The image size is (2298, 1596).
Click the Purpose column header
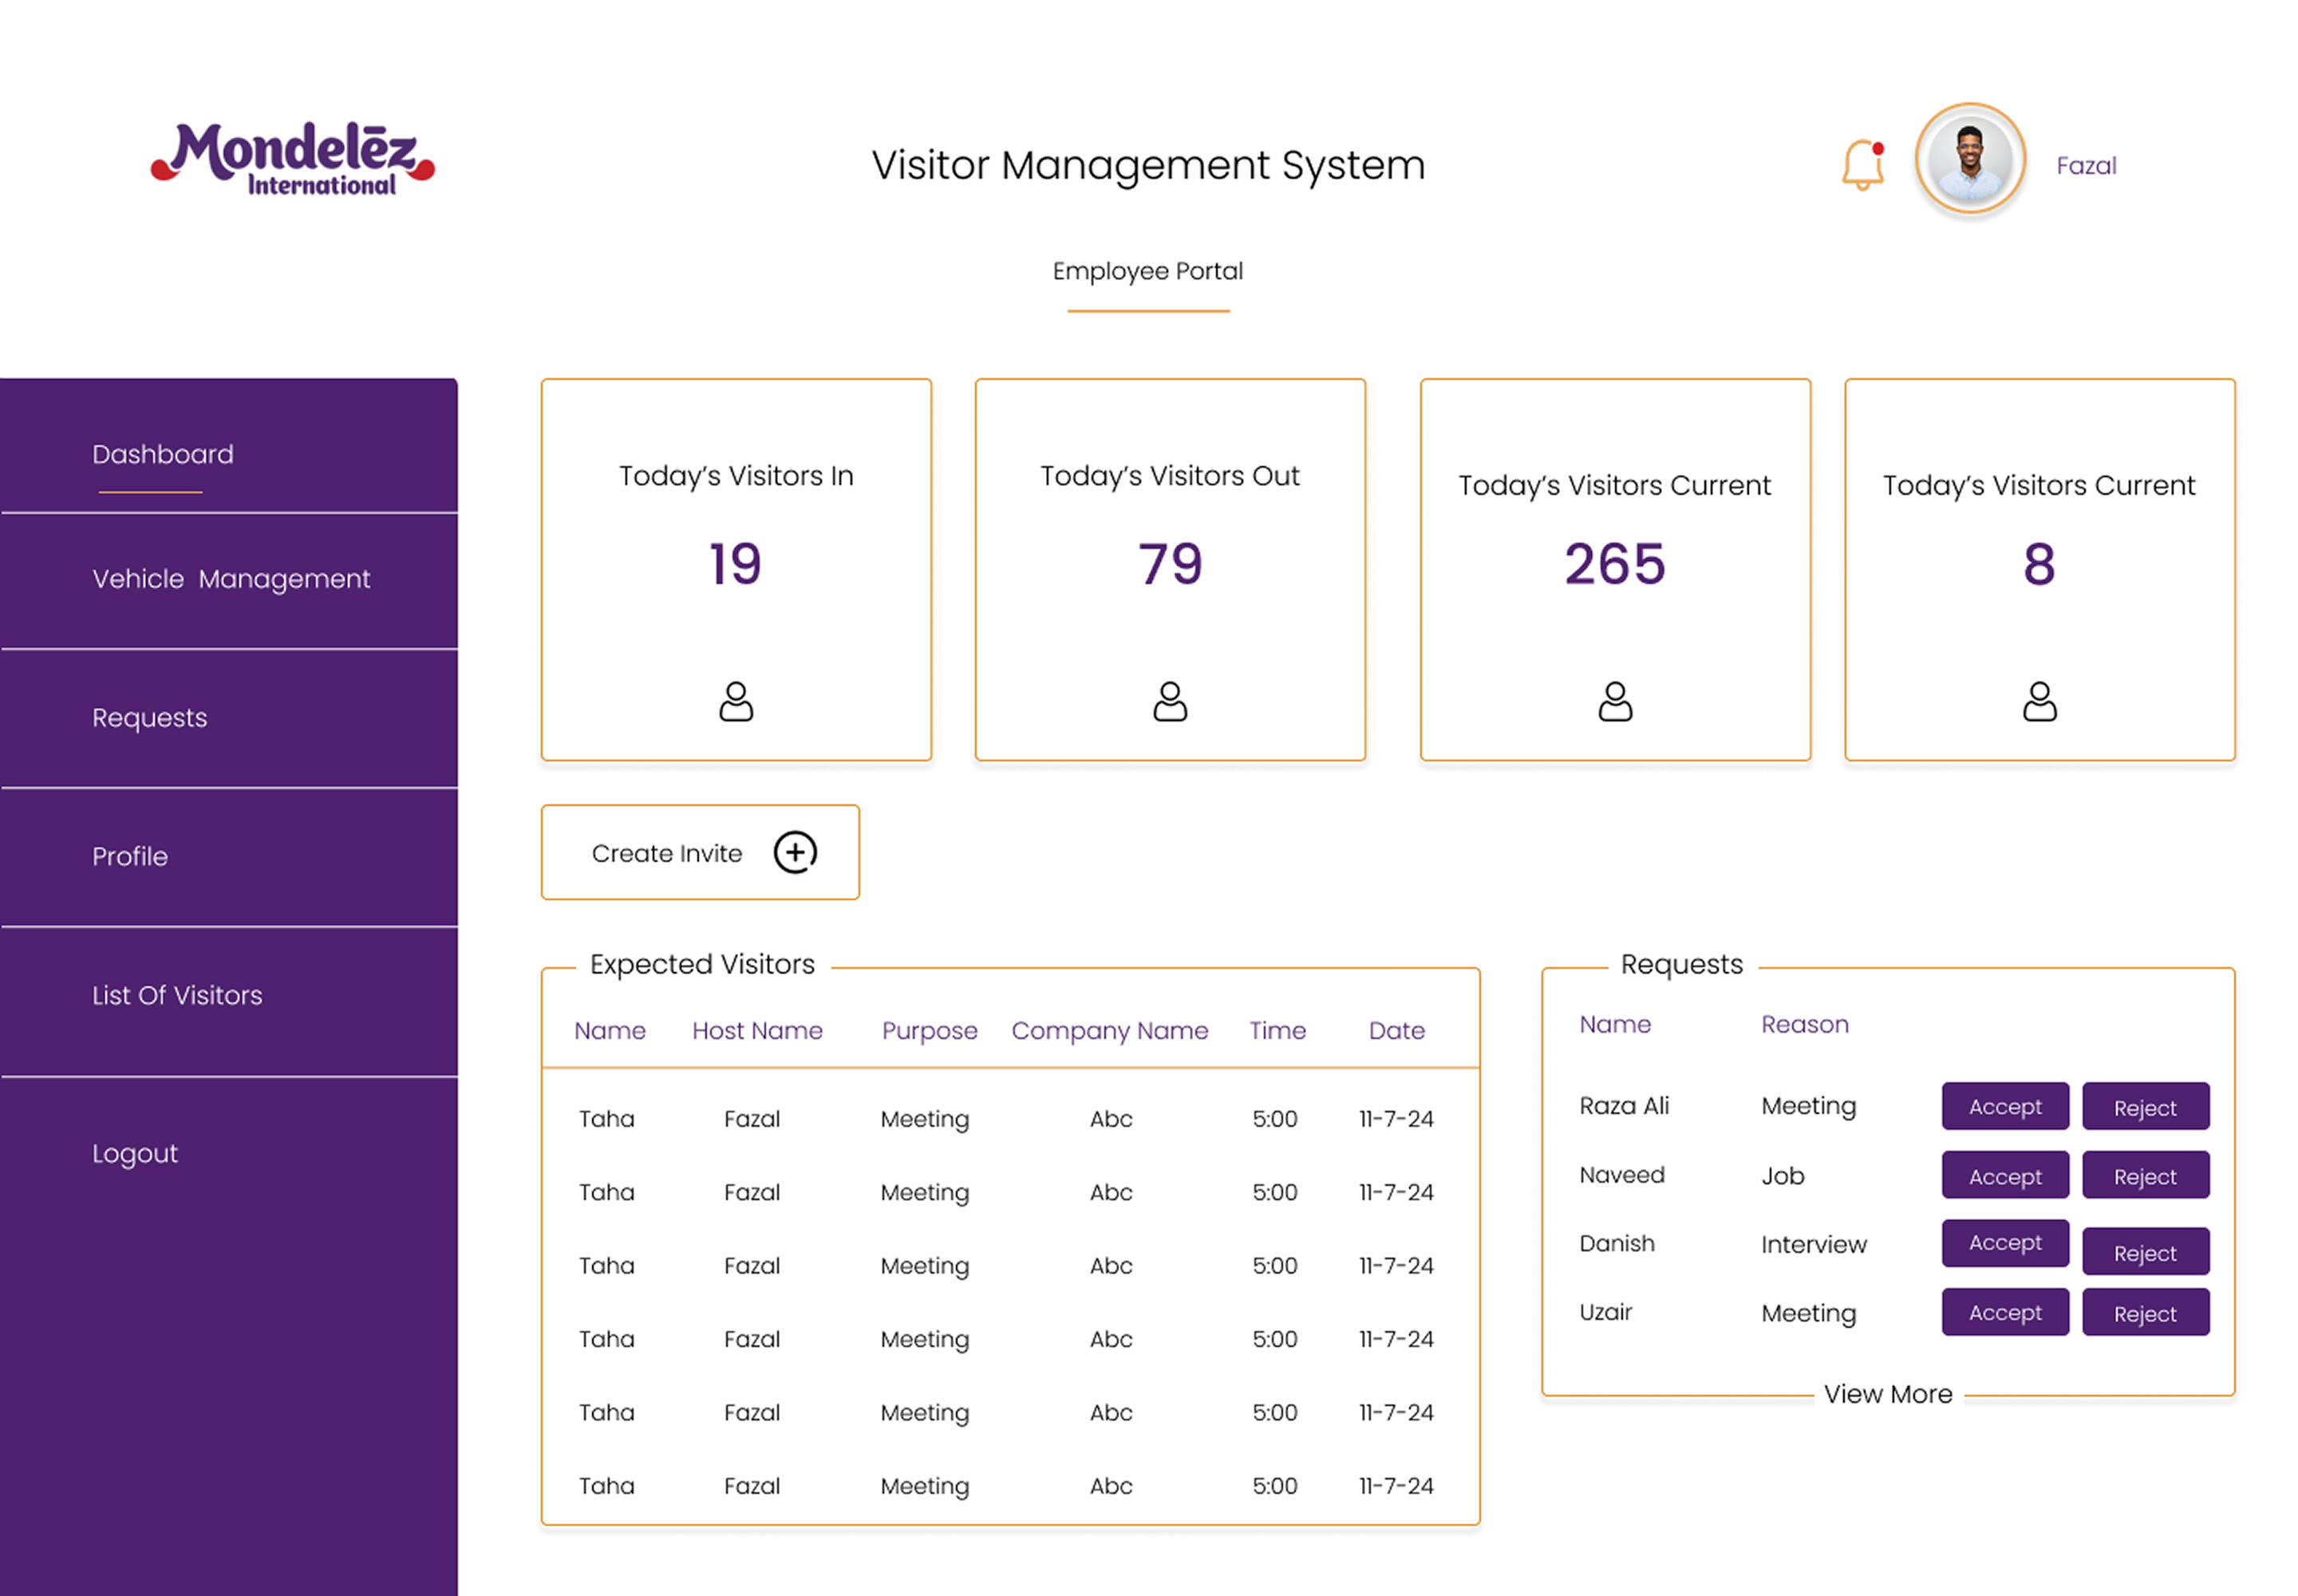coord(929,1031)
